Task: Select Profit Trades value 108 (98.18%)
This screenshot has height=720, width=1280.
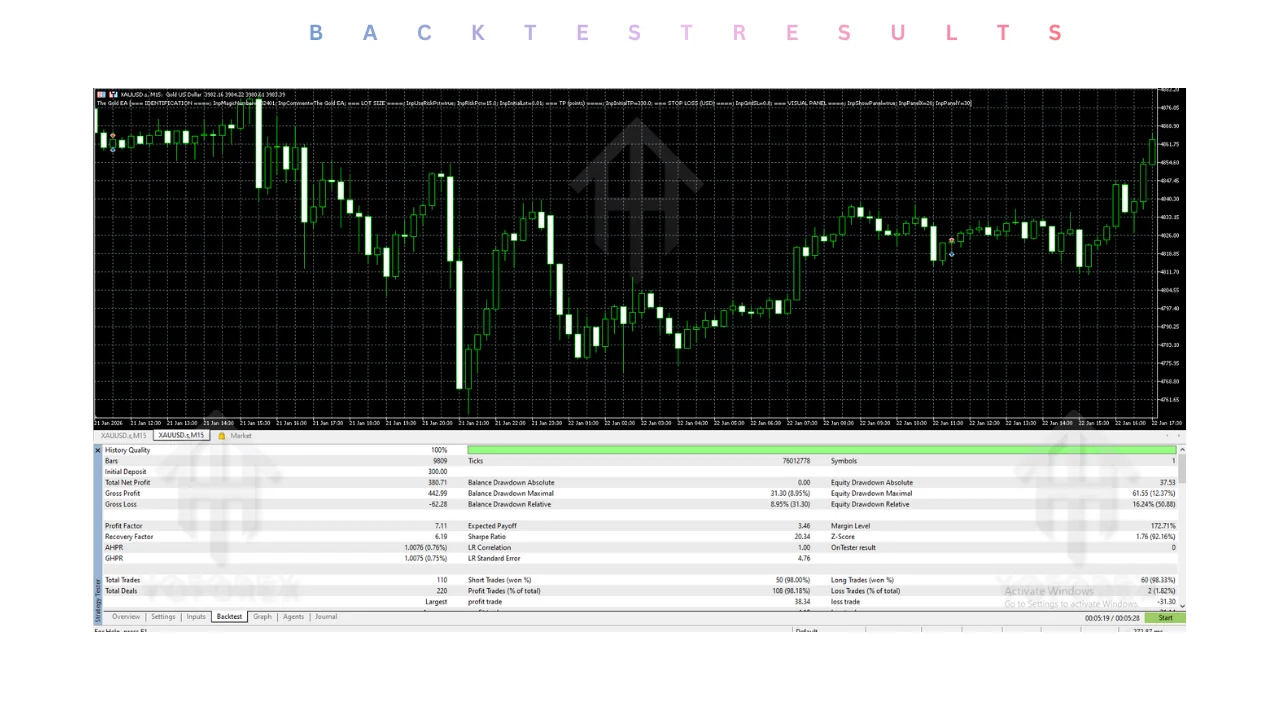Action: pyautogui.click(x=790, y=591)
